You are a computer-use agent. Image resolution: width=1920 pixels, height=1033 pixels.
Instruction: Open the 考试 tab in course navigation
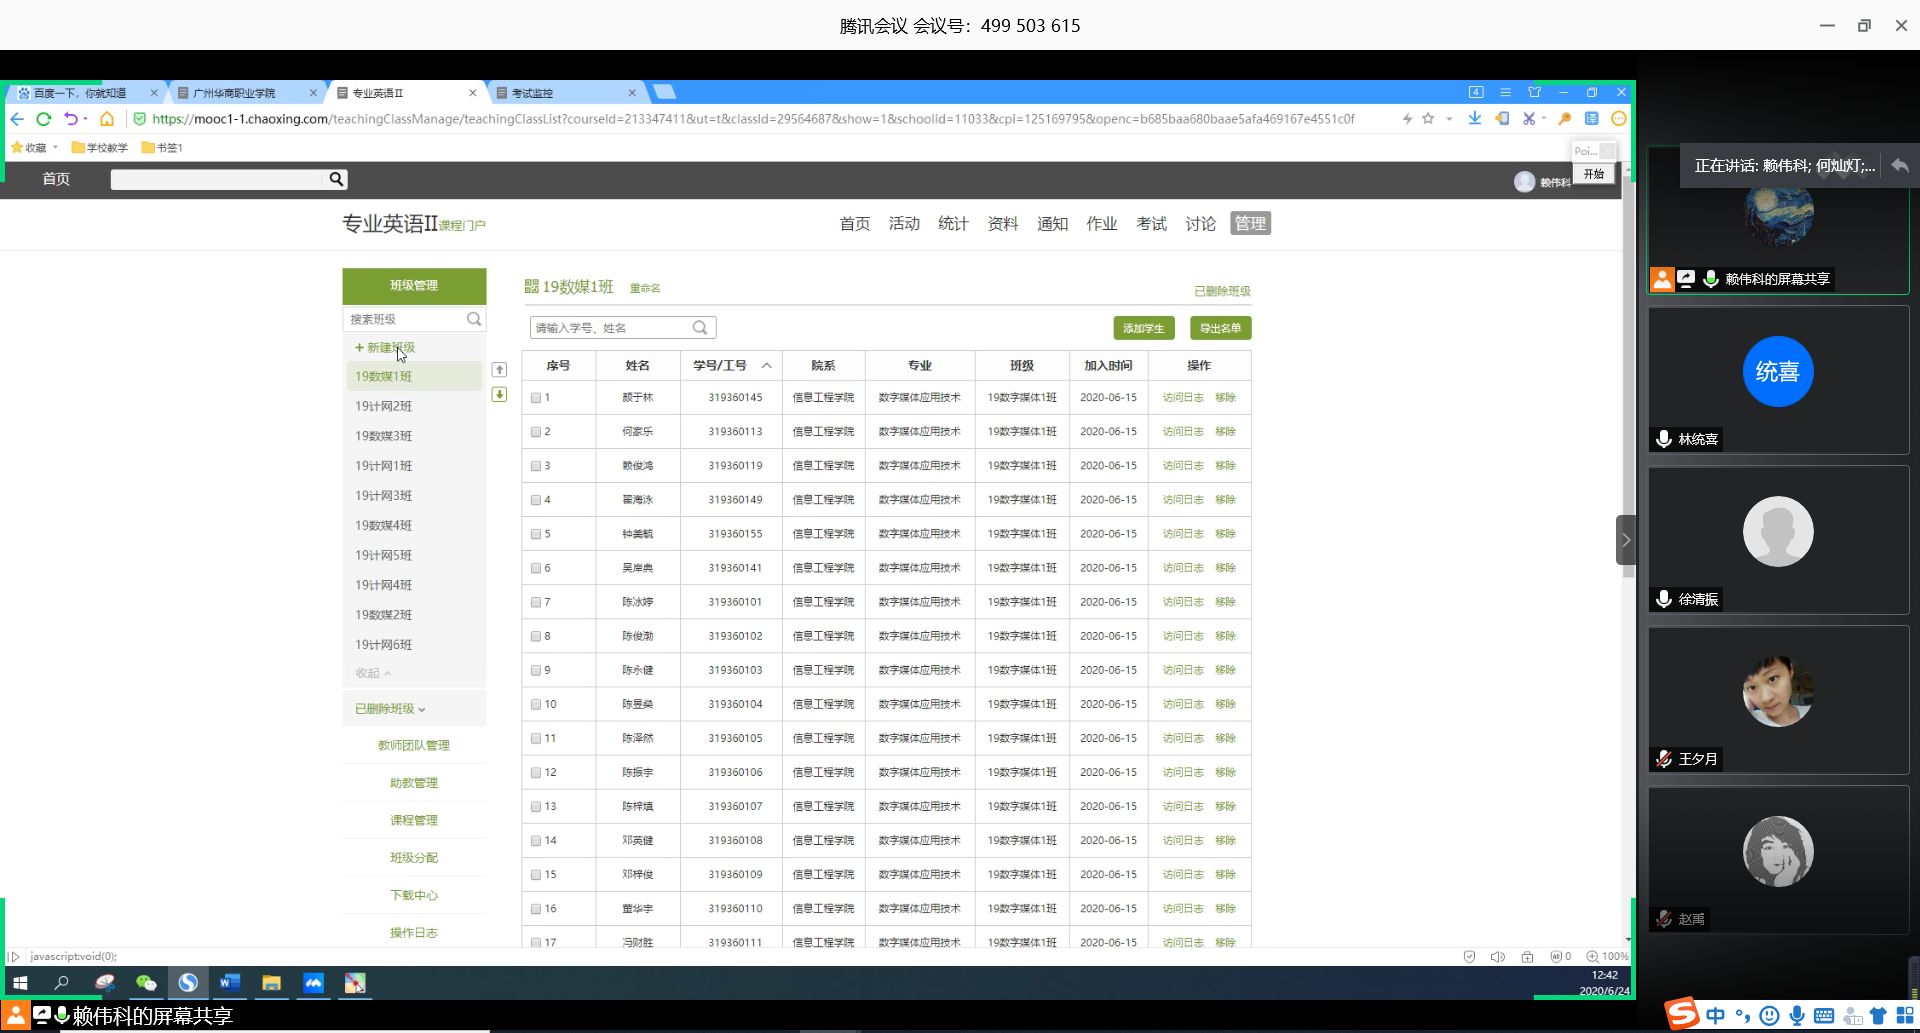pyautogui.click(x=1151, y=224)
